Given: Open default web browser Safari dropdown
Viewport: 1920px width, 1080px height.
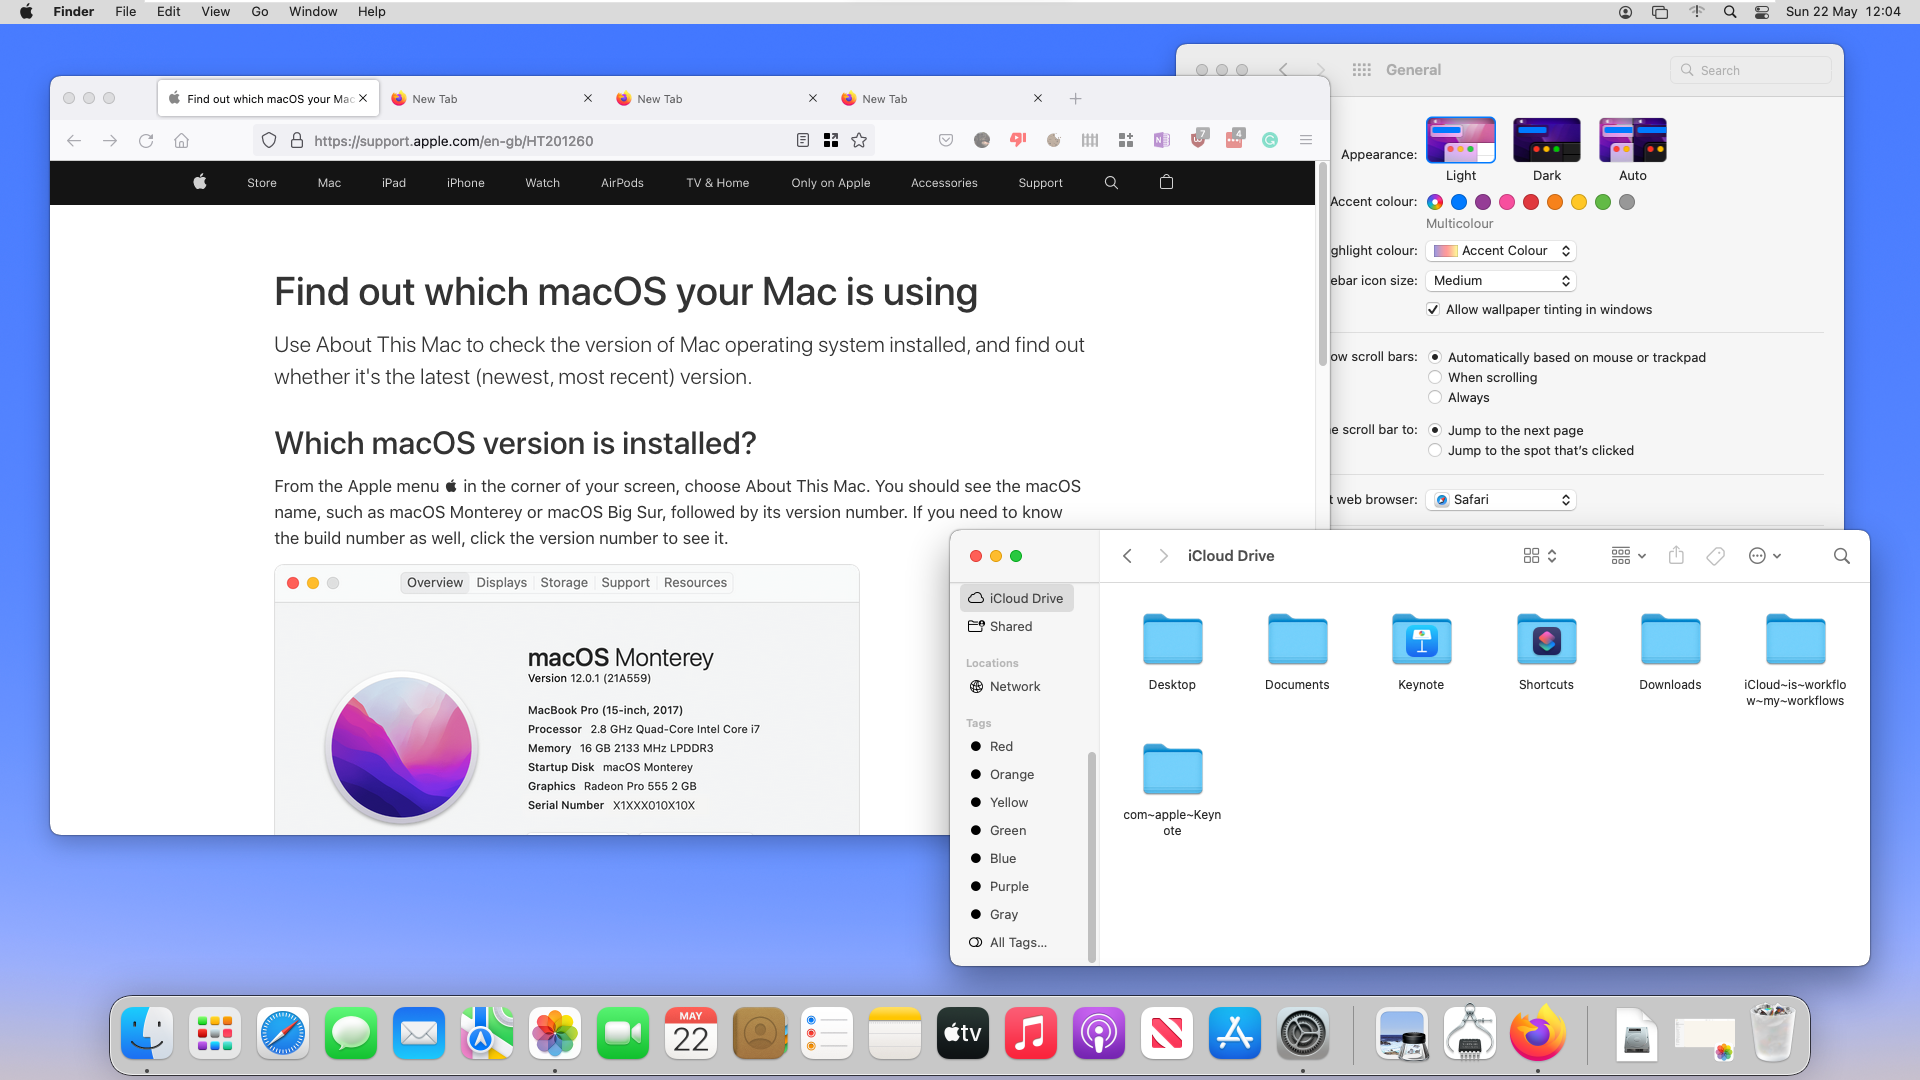Looking at the screenshot, I should point(1501,500).
